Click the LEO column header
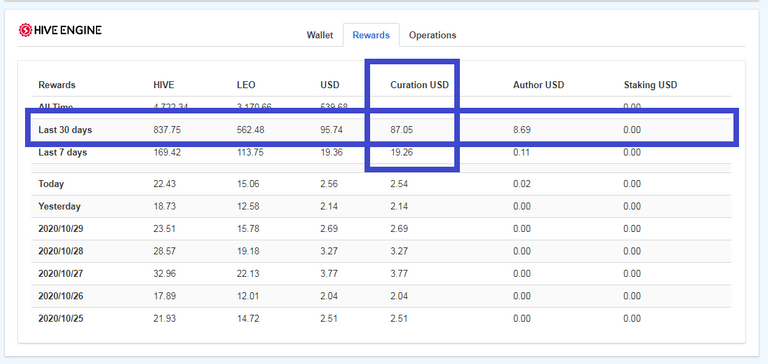 point(246,85)
